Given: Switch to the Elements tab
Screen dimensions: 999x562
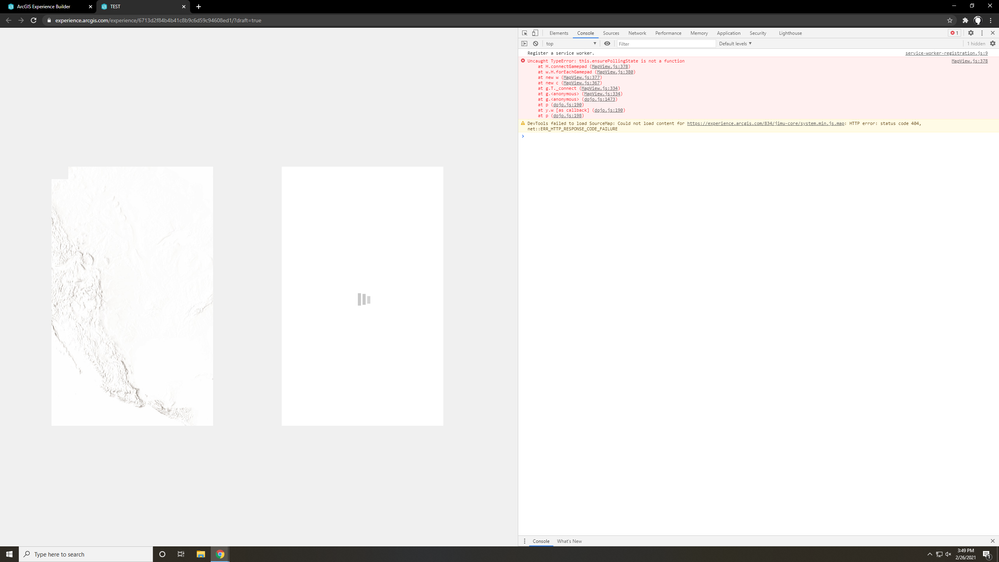Looking at the screenshot, I should pyautogui.click(x=559, y=33).
